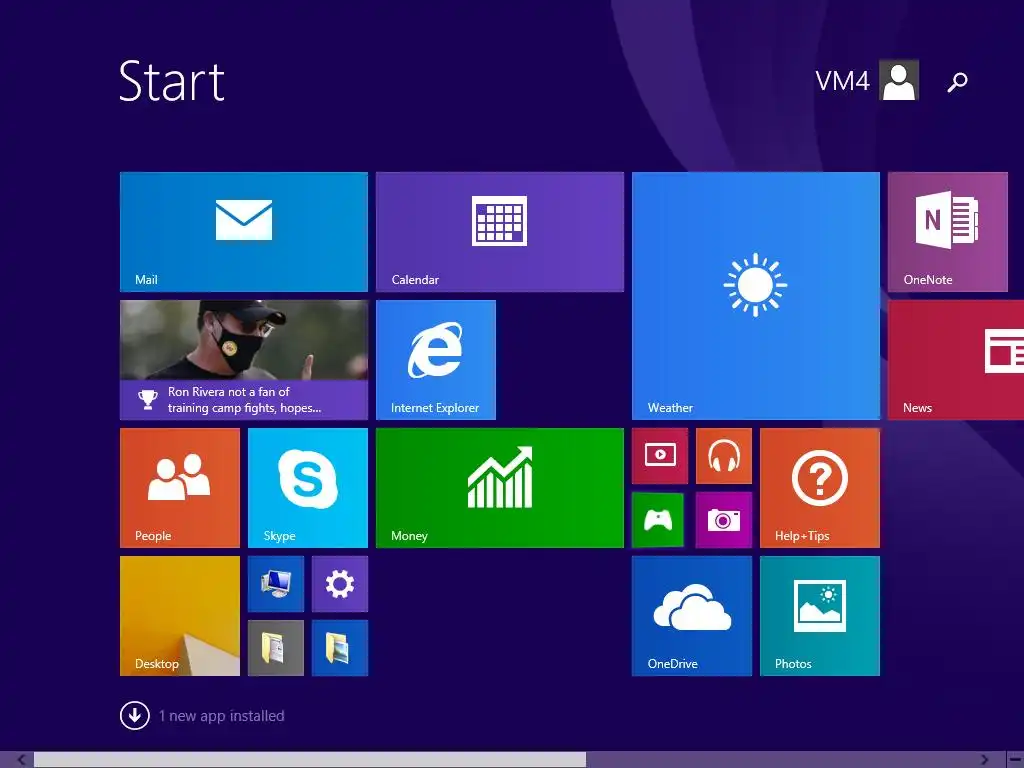Open the Help+Tips tile
The image size is (1024, 768).
[x=820, y=488]
